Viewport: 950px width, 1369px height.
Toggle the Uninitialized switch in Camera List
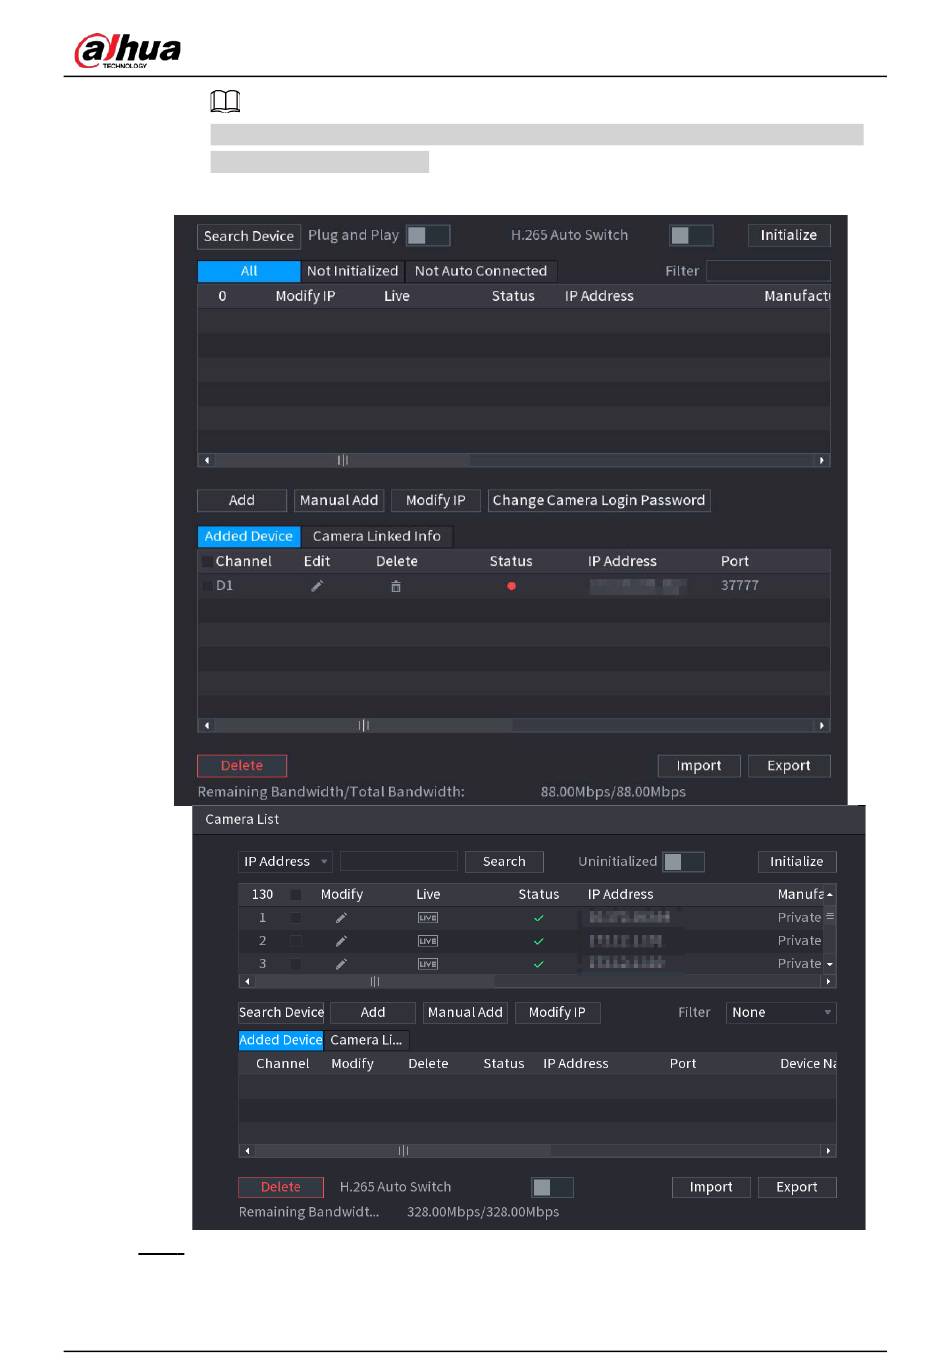click(x=683, y=862)
